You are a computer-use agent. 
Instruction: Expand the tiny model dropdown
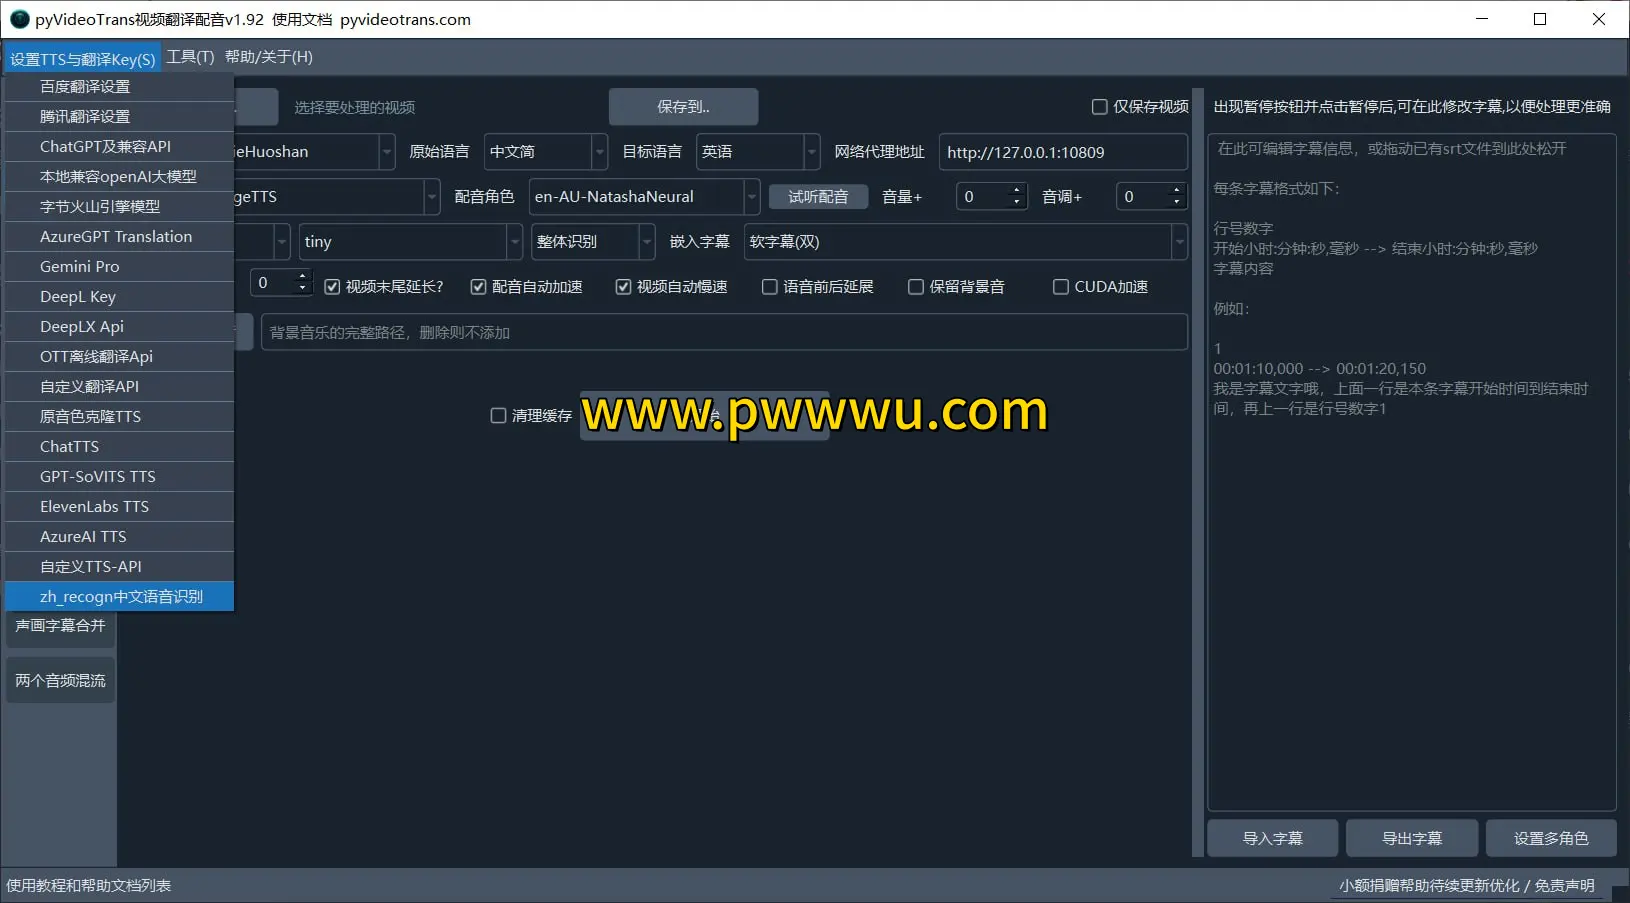pyautogui.click(x=513, y=242)
